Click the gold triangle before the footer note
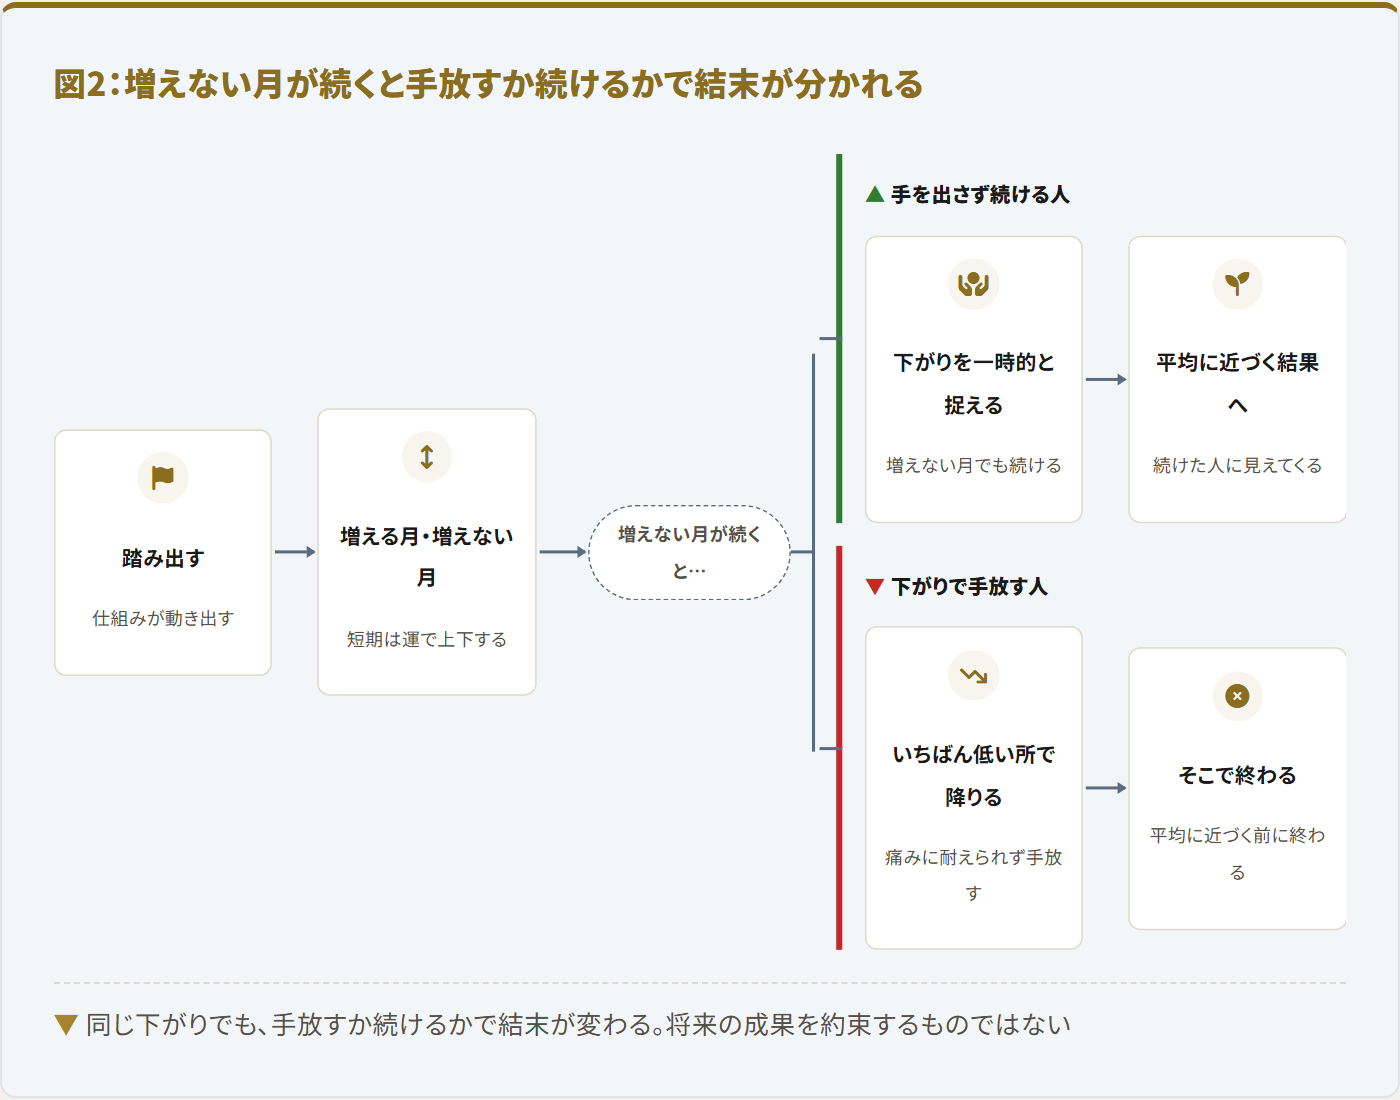The image size is (1400, 1100). tap(66, 1025)
